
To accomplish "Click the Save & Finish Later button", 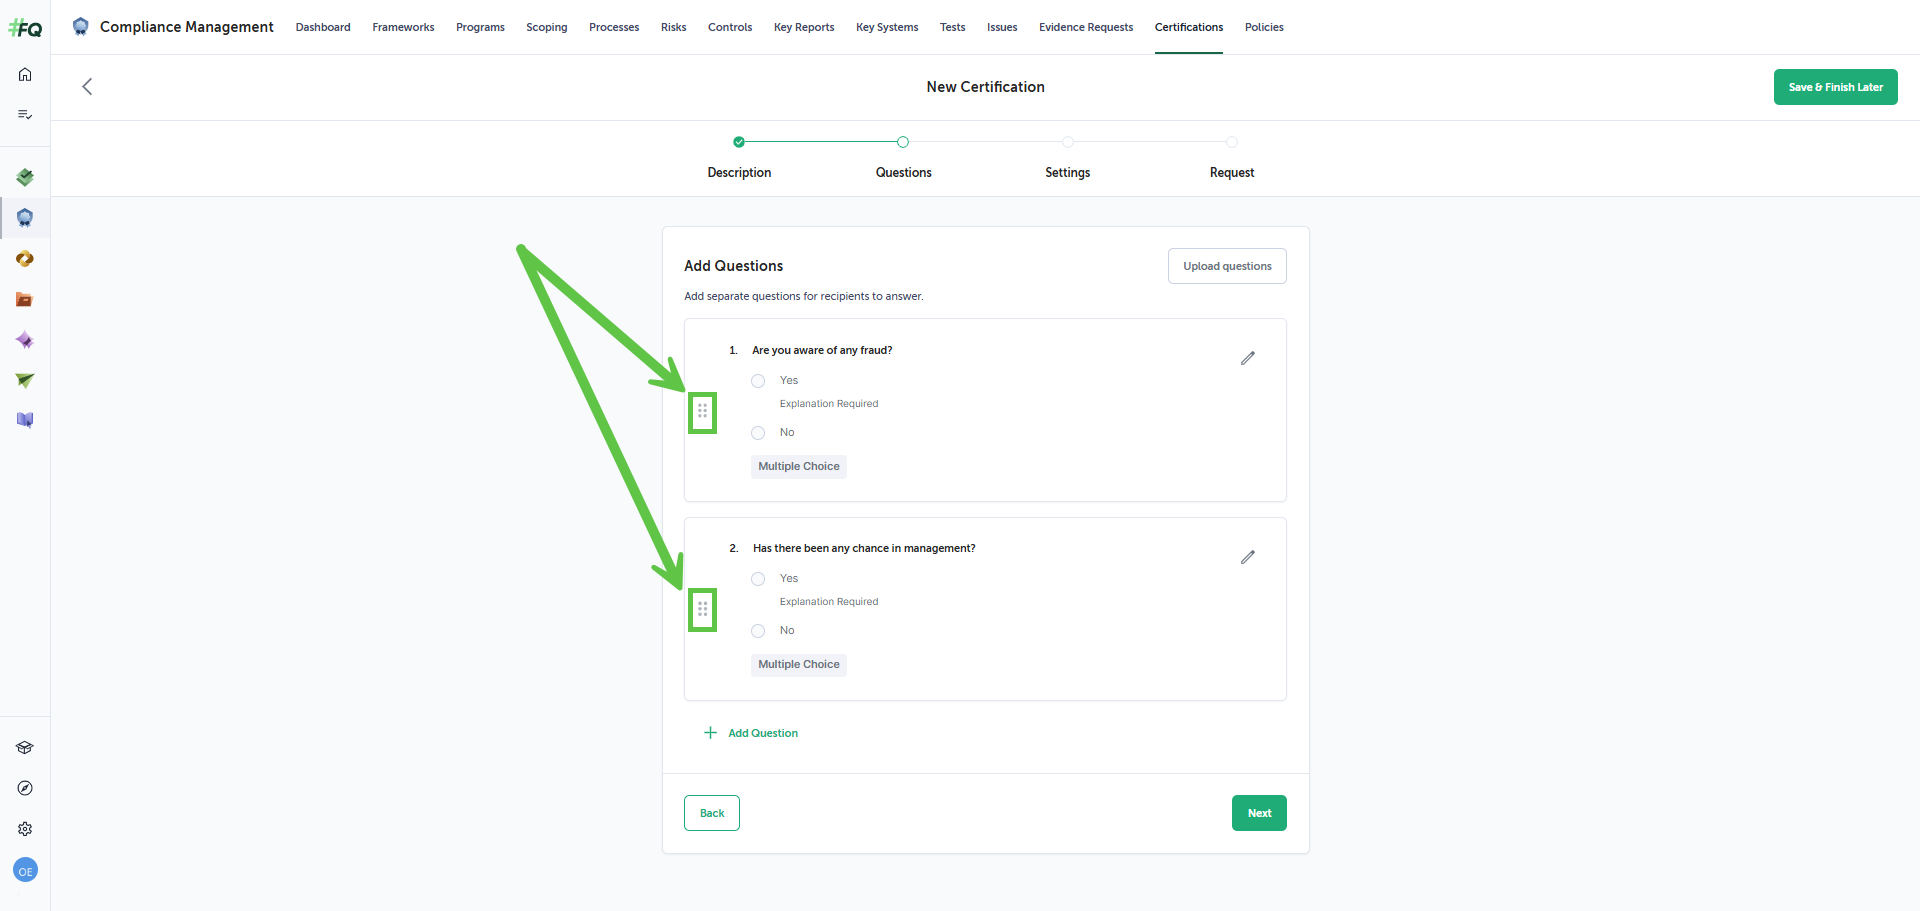I will (1835, 87).
